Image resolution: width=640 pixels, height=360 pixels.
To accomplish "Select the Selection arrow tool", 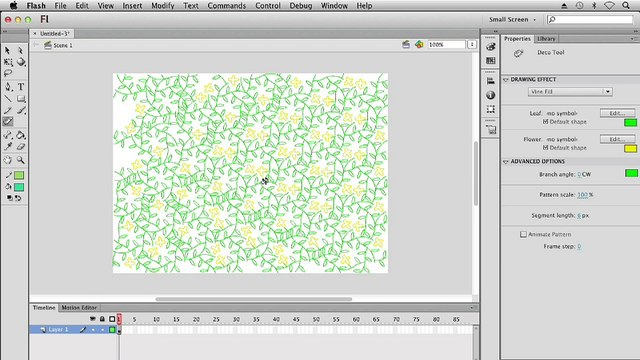I will tap(7, 51).
